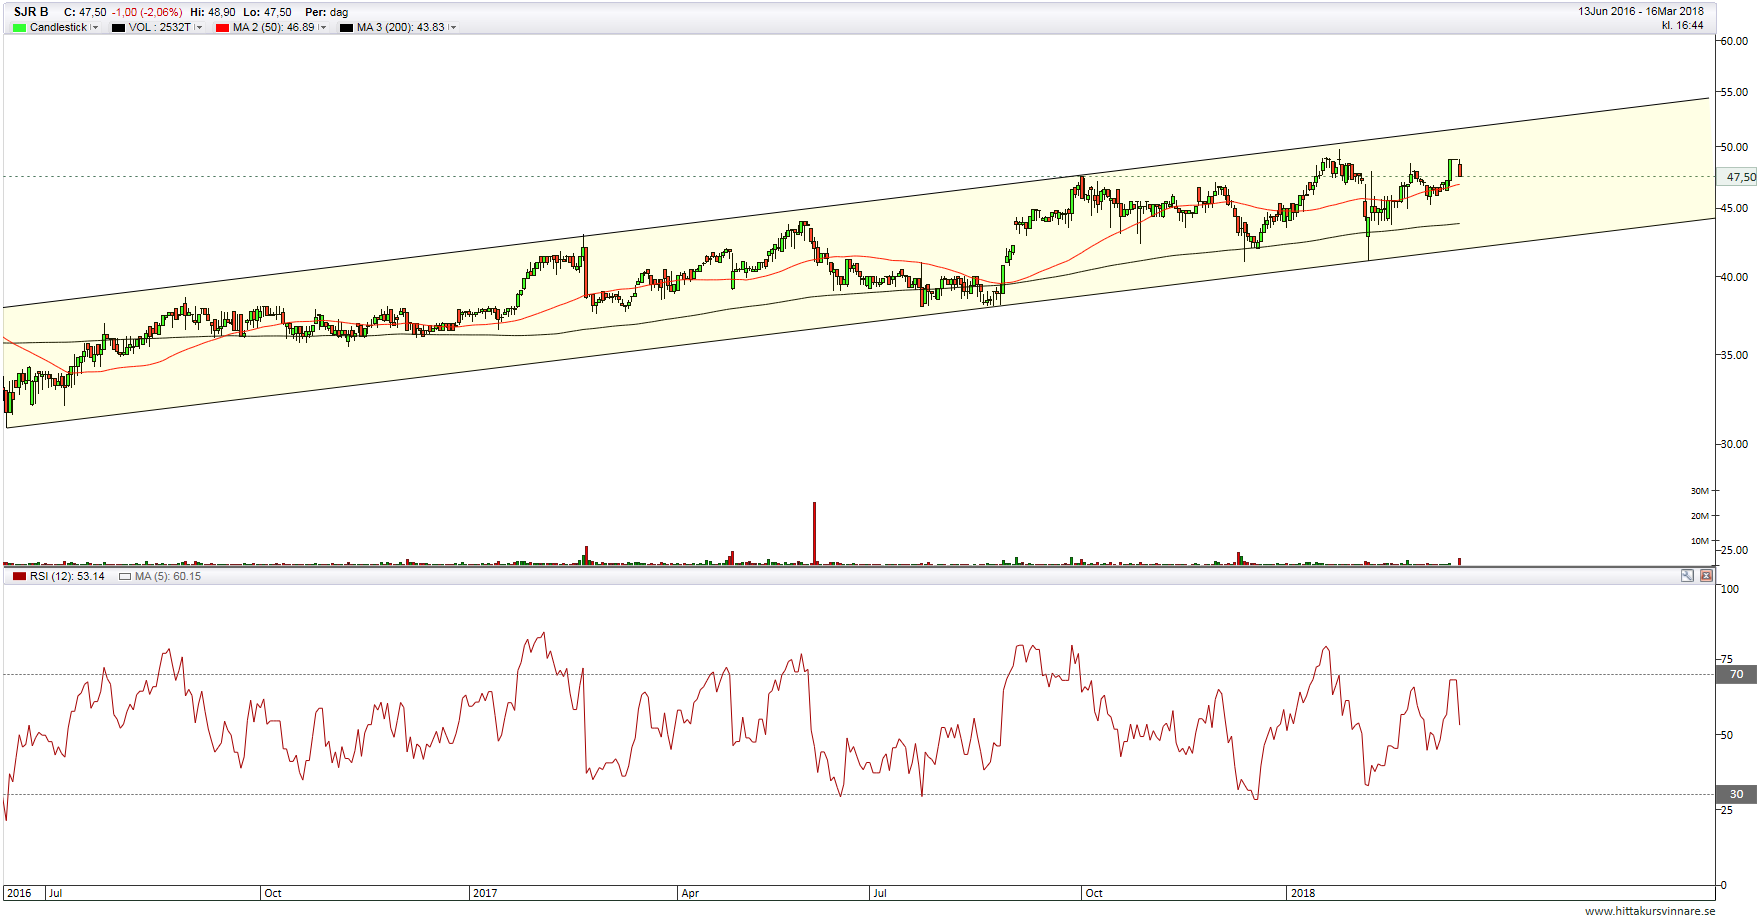
Task: Open the RSI panel wrench settings
Action: 1687,576
